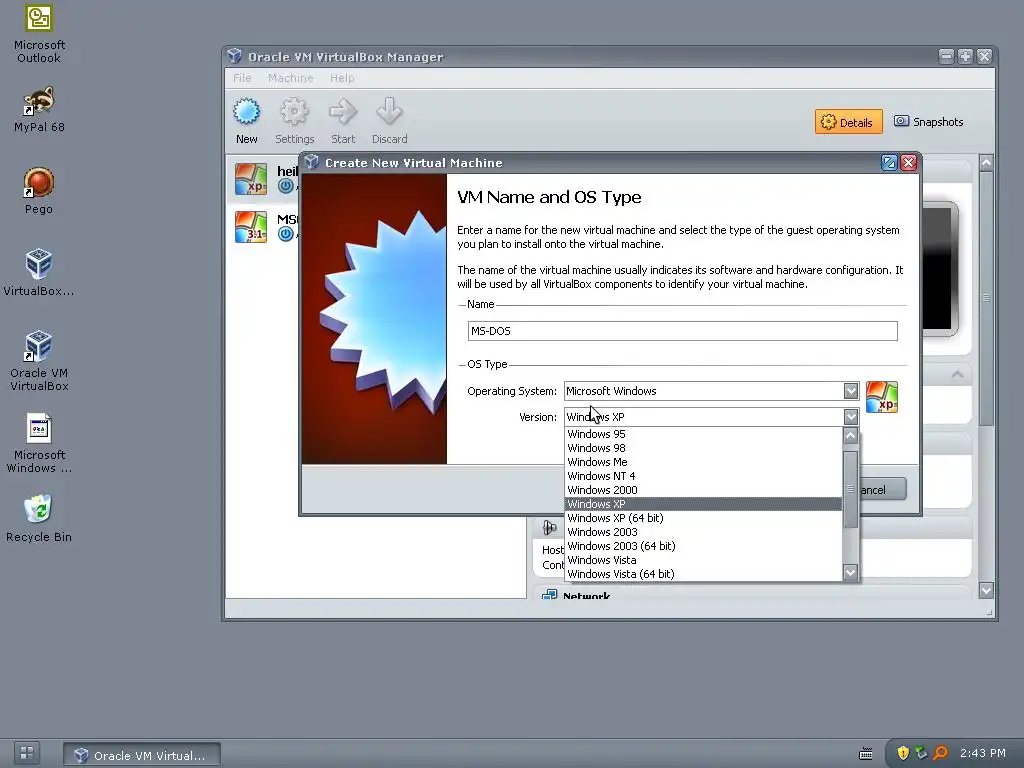The width and height of the screenshot is (1024, 768).
Task: Minimize the VirtualBox Manager window
Action: [x=946, y=56]
